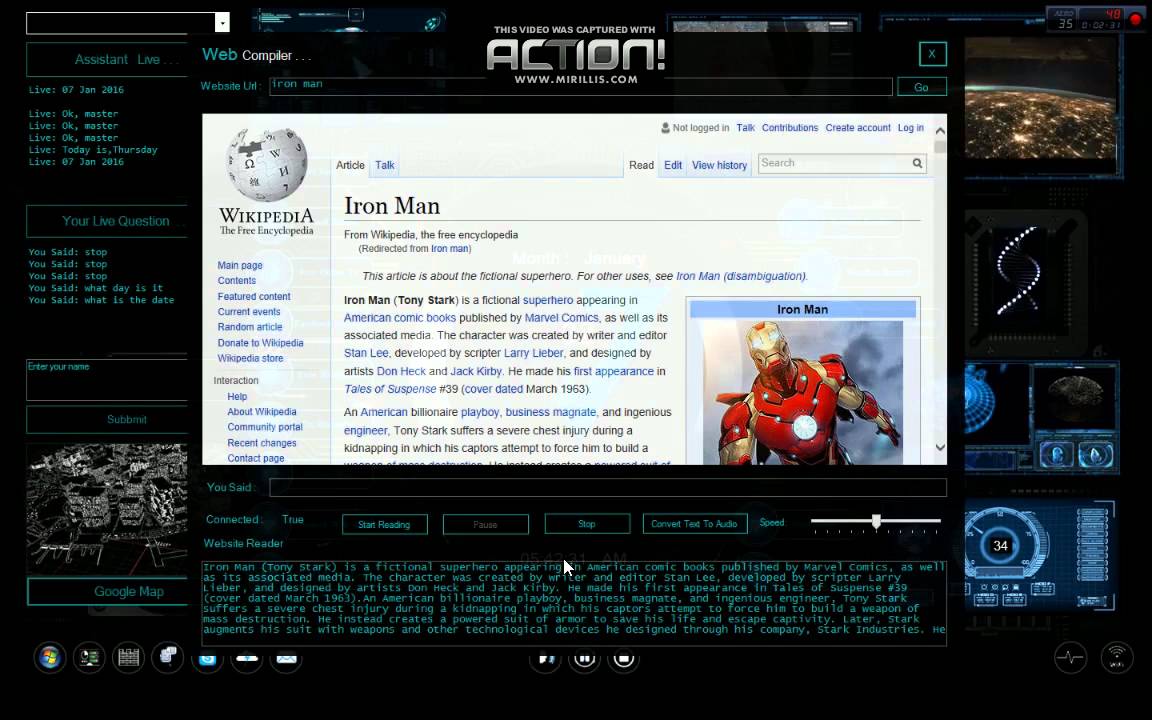The image size is (1152, 720).
Task: Open Contact page link
Action: (x=256, y=458)
